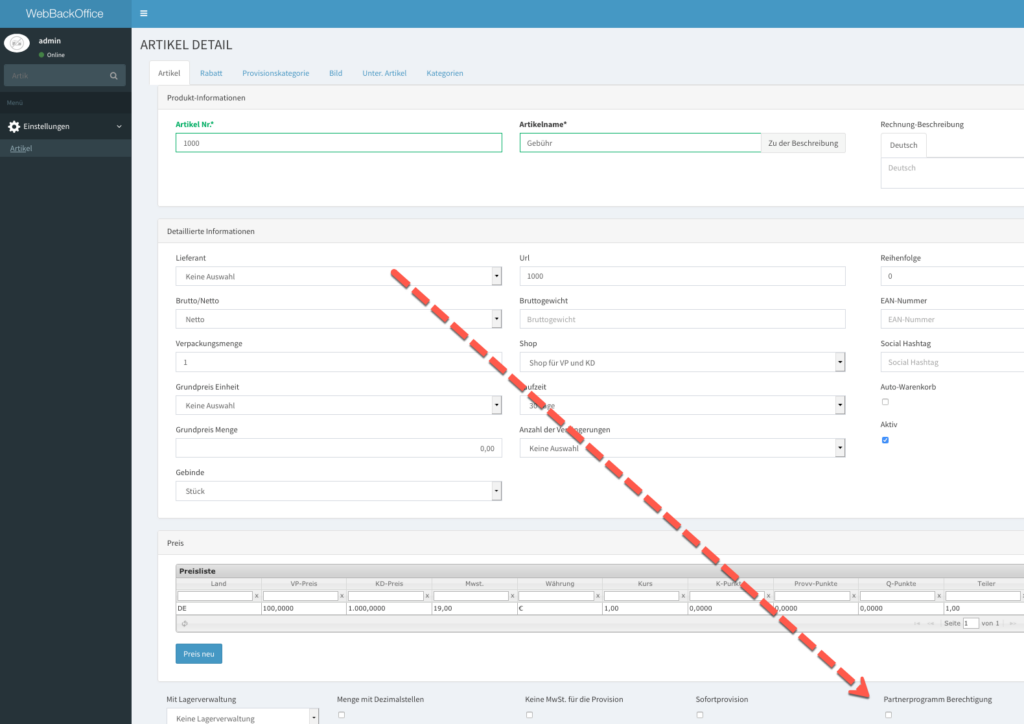Sort by the Land column header

point(219,584)
